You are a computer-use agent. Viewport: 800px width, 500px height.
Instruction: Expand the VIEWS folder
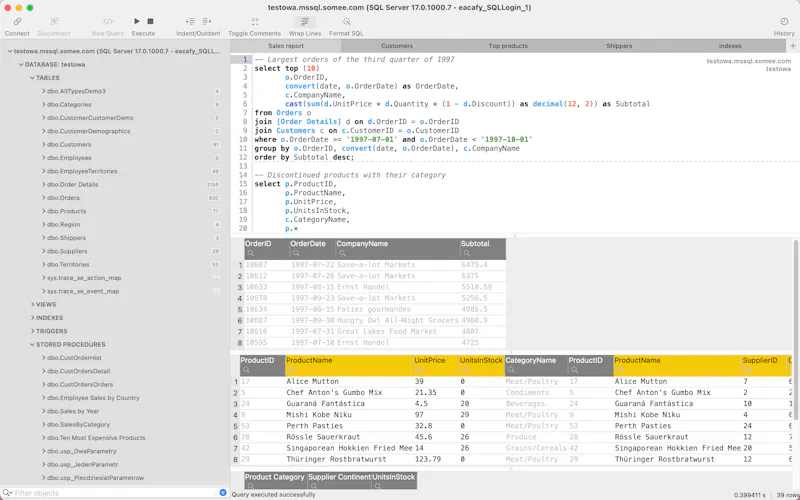33,305
